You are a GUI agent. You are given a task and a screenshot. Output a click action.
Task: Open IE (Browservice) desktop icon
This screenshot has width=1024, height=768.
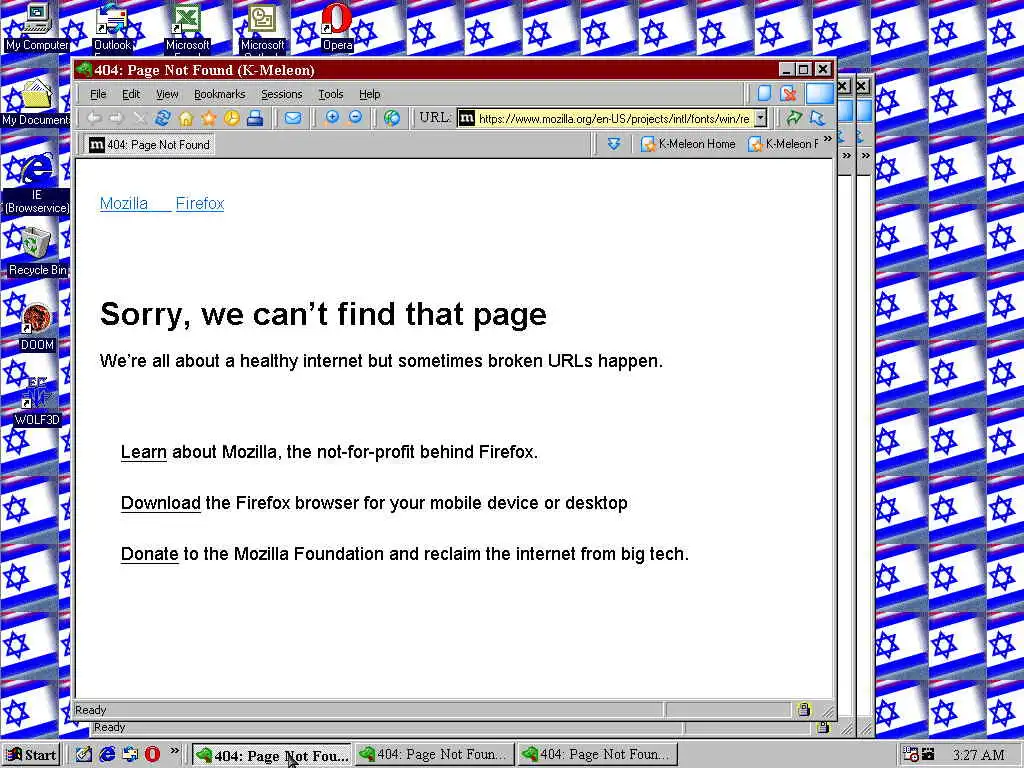[x=37, y=183]
